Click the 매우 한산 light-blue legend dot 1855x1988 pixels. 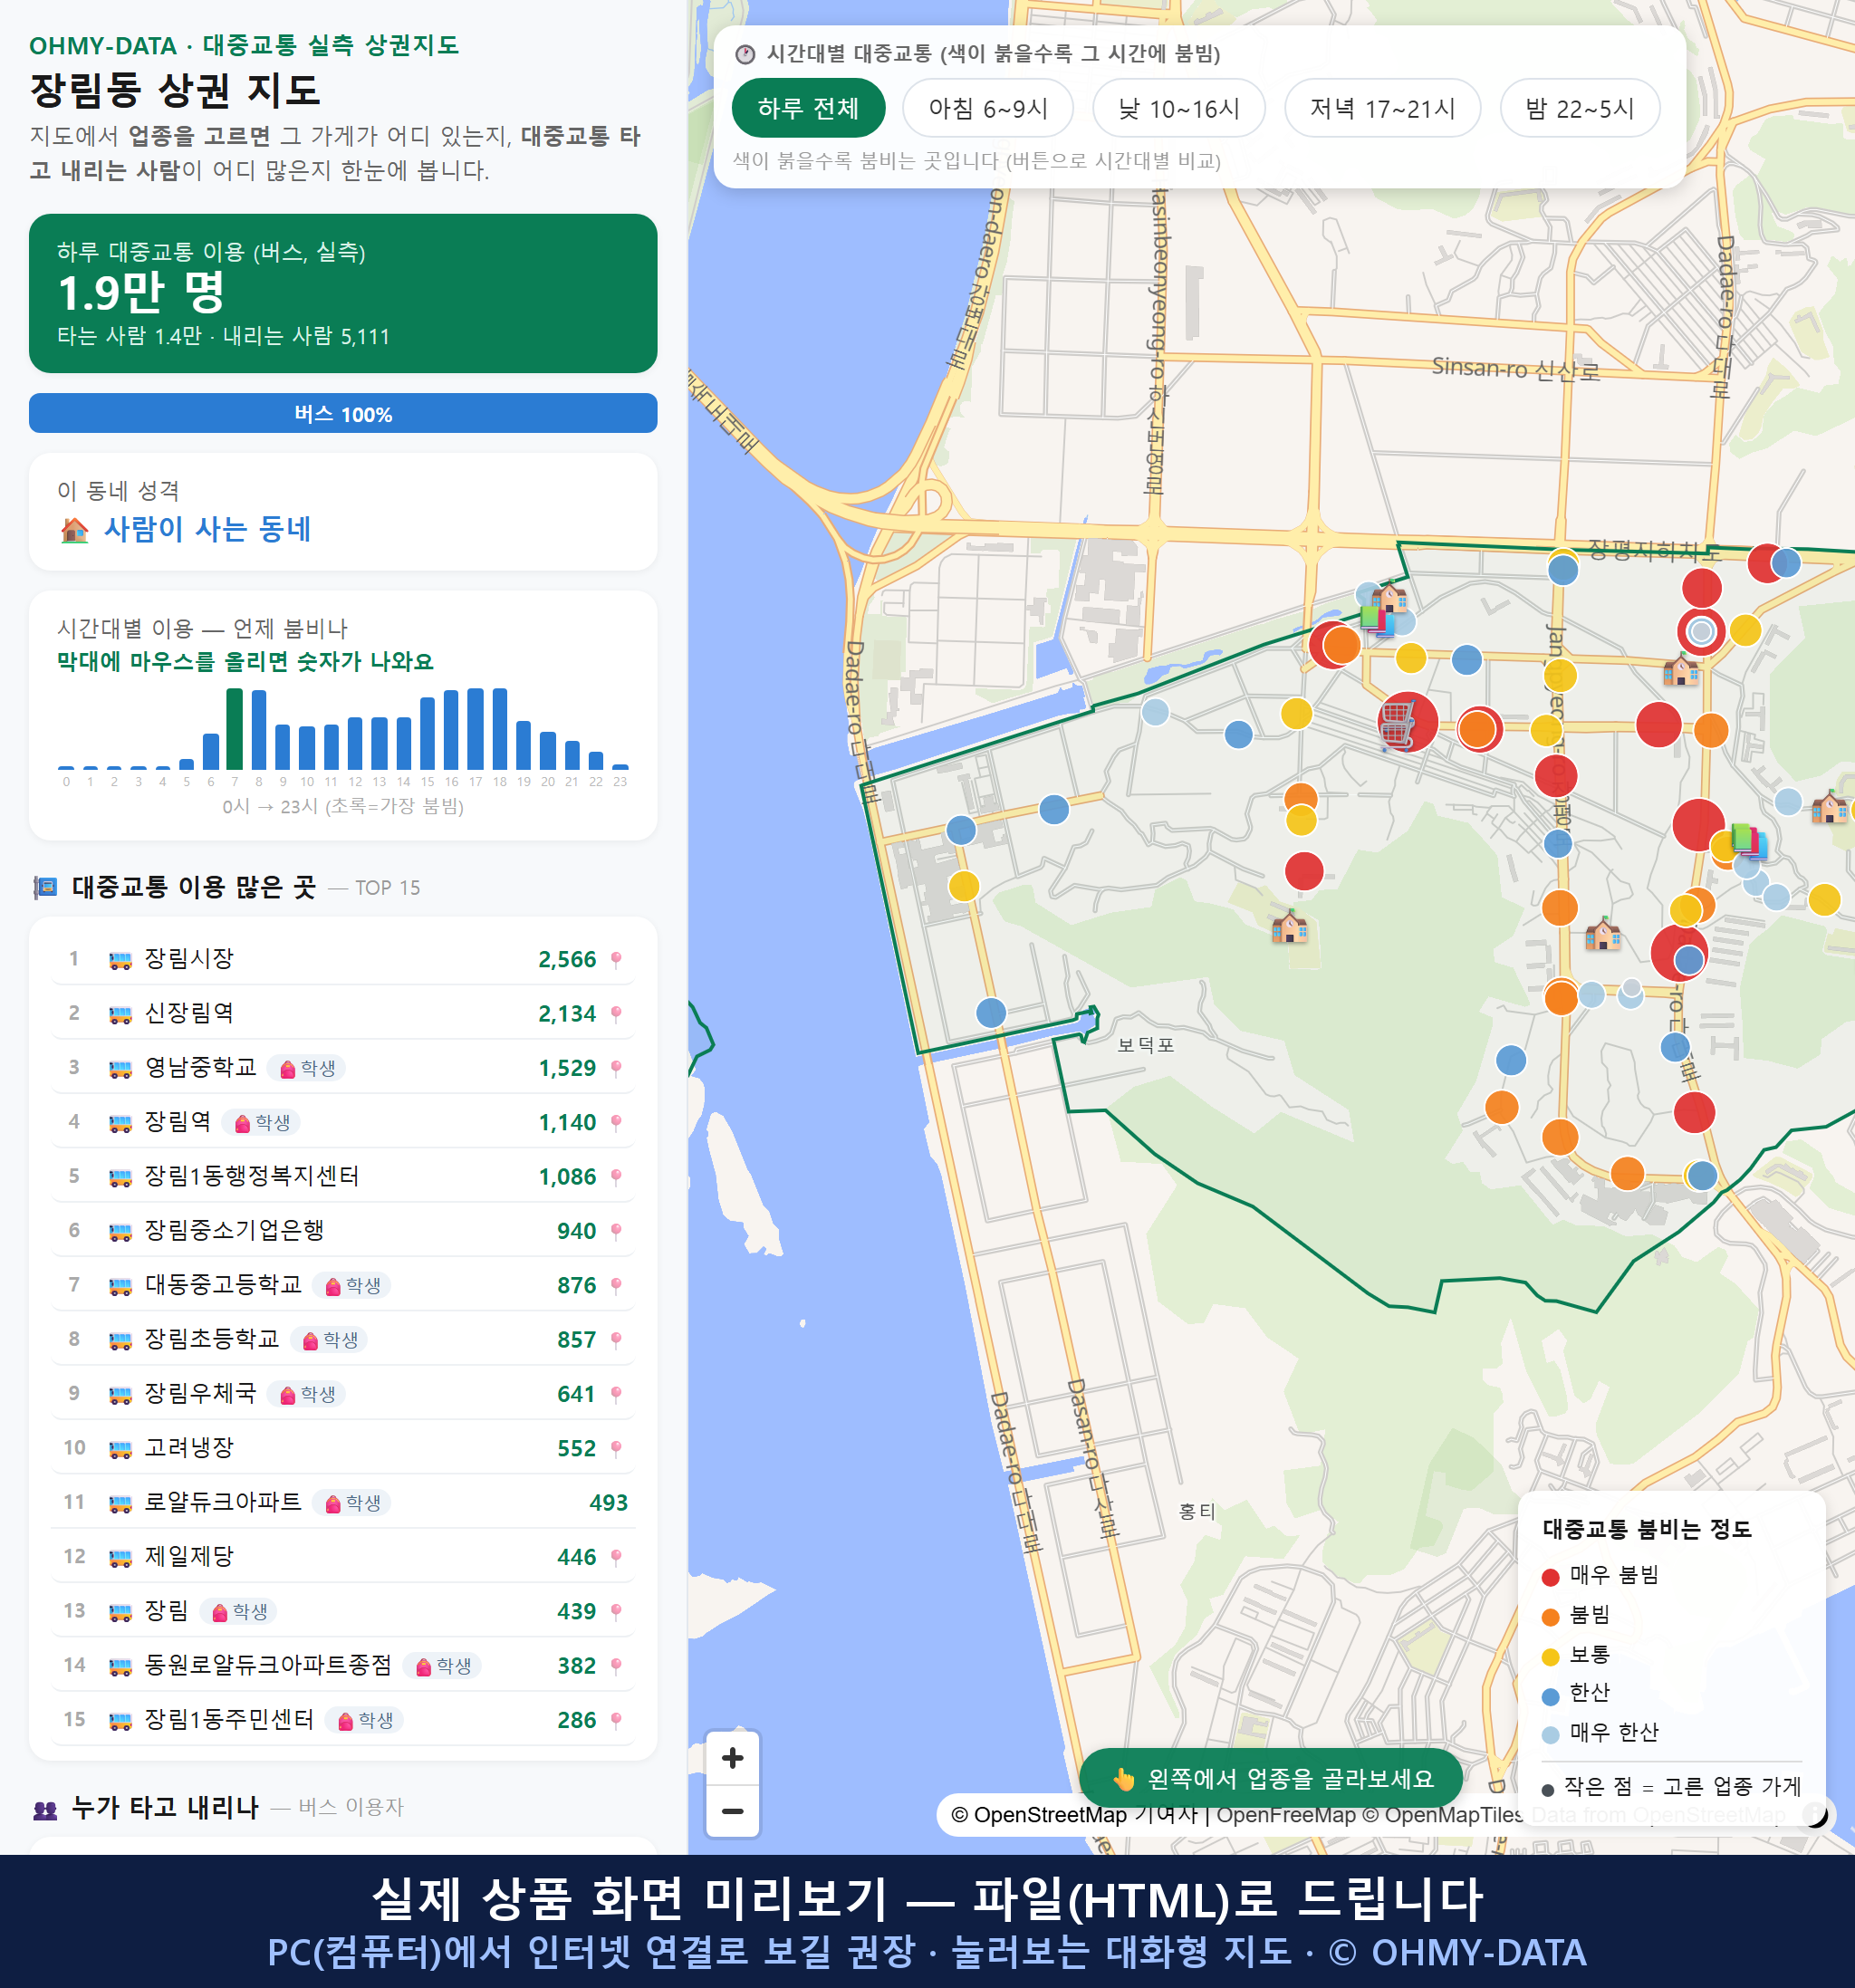pos(1551,1735)
